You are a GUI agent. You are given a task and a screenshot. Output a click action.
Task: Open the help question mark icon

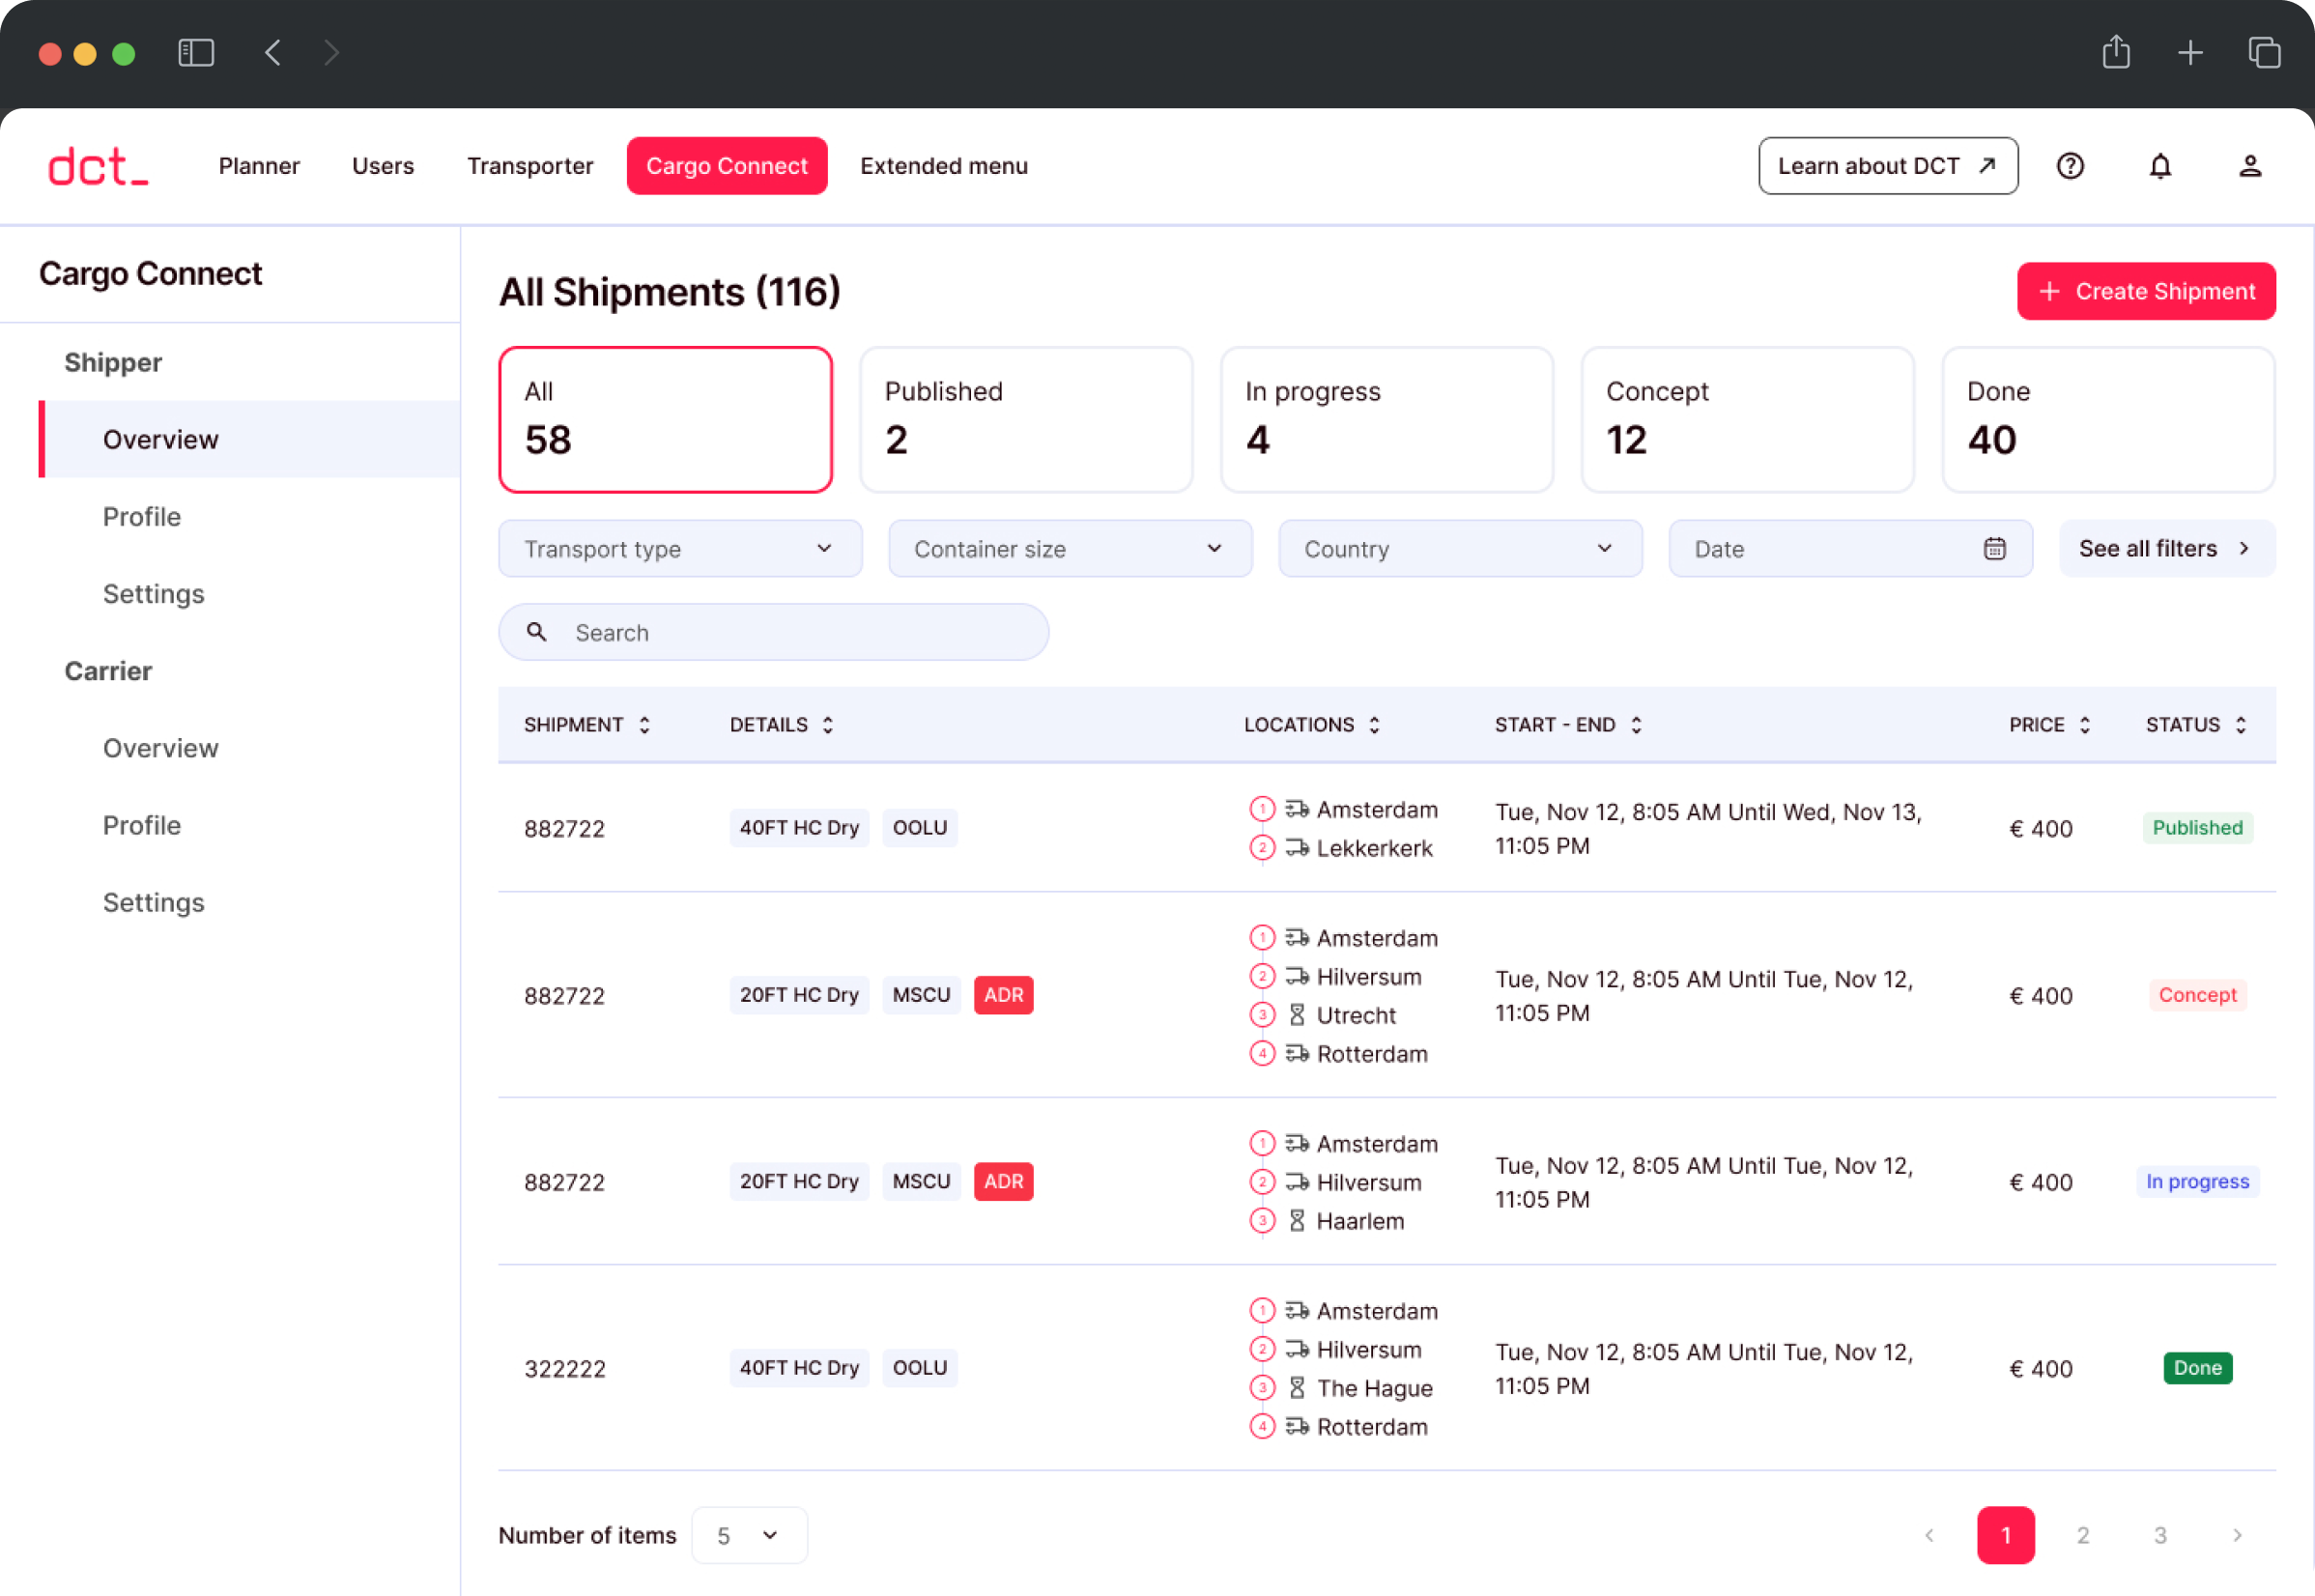[x=2070, y=166]
